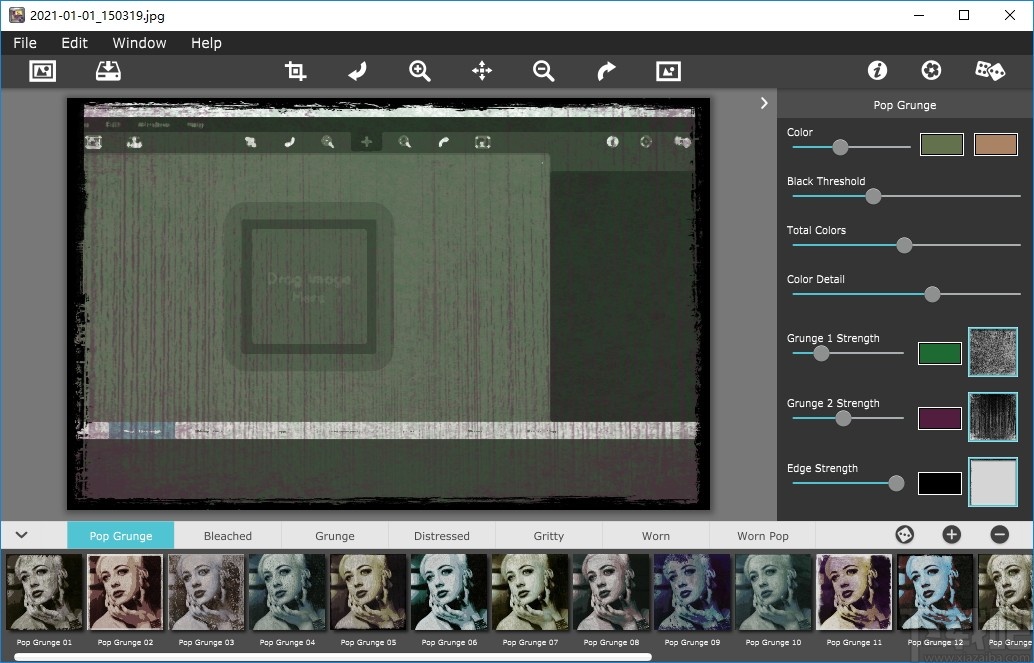1034x663 pixels.
Task: Click the add preset plus button
Action: click(951, 535)
